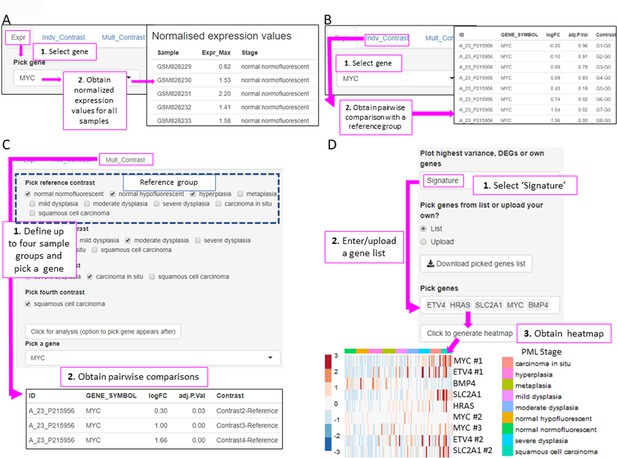Check severe dysplasia next to checked moderate dysplasia
The image size is (617, 458).
(x=198, y=240)
